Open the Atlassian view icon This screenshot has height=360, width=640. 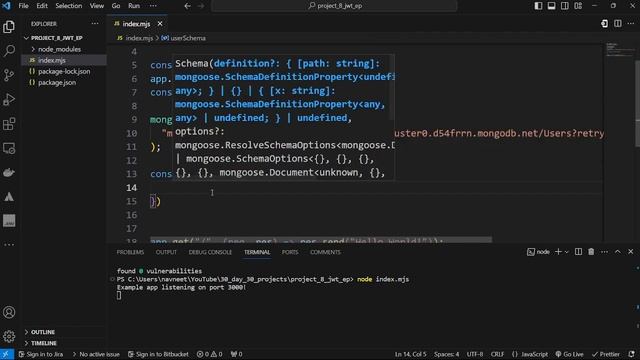9,197
